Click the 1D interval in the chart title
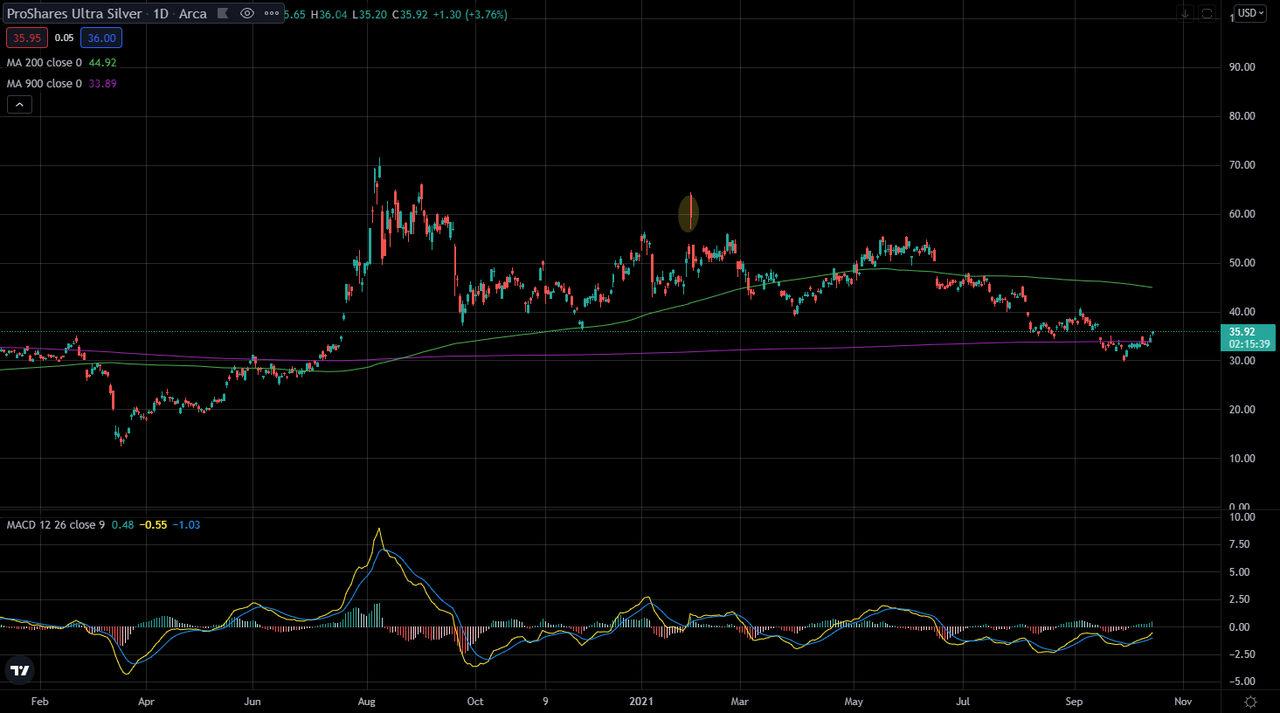 tap(161, 14)
